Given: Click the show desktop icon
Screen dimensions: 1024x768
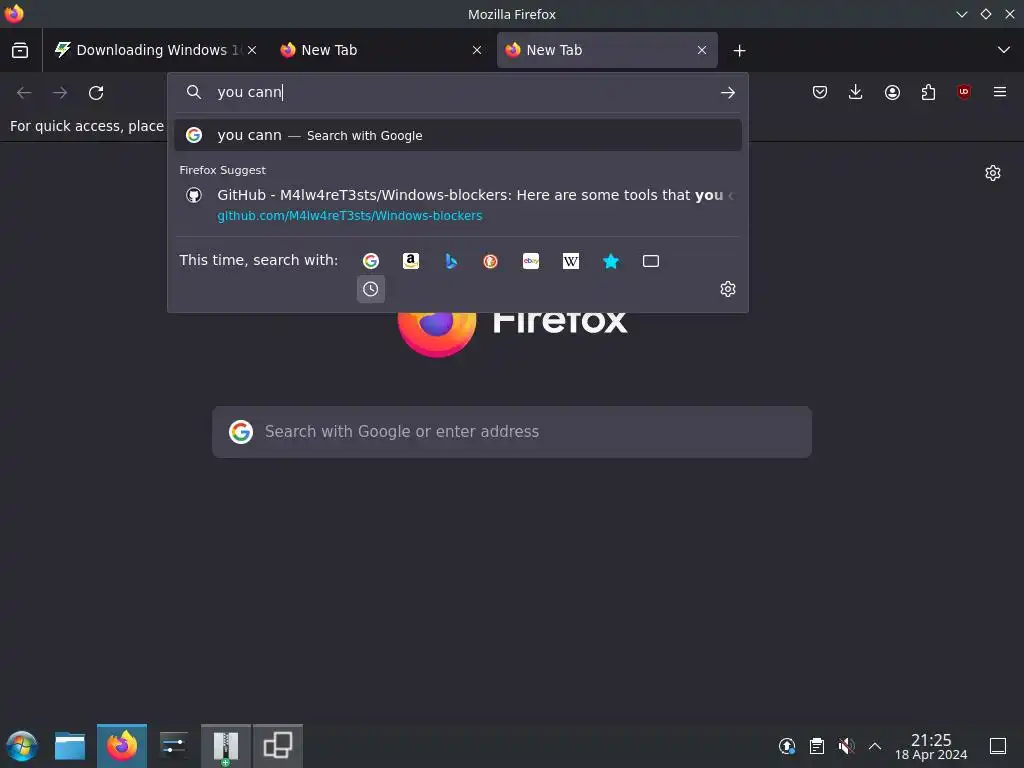Looking at the screenshot, I should click(998, 746).
